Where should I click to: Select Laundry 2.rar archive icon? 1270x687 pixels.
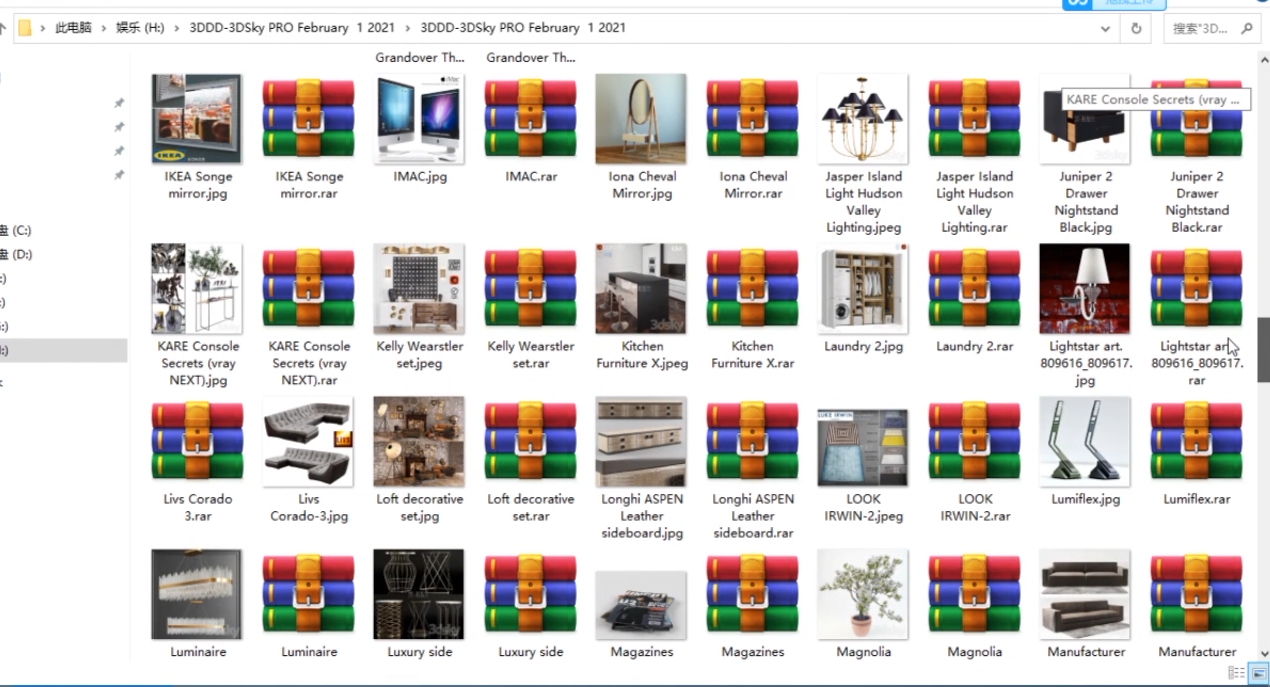(x=974, y=289)
